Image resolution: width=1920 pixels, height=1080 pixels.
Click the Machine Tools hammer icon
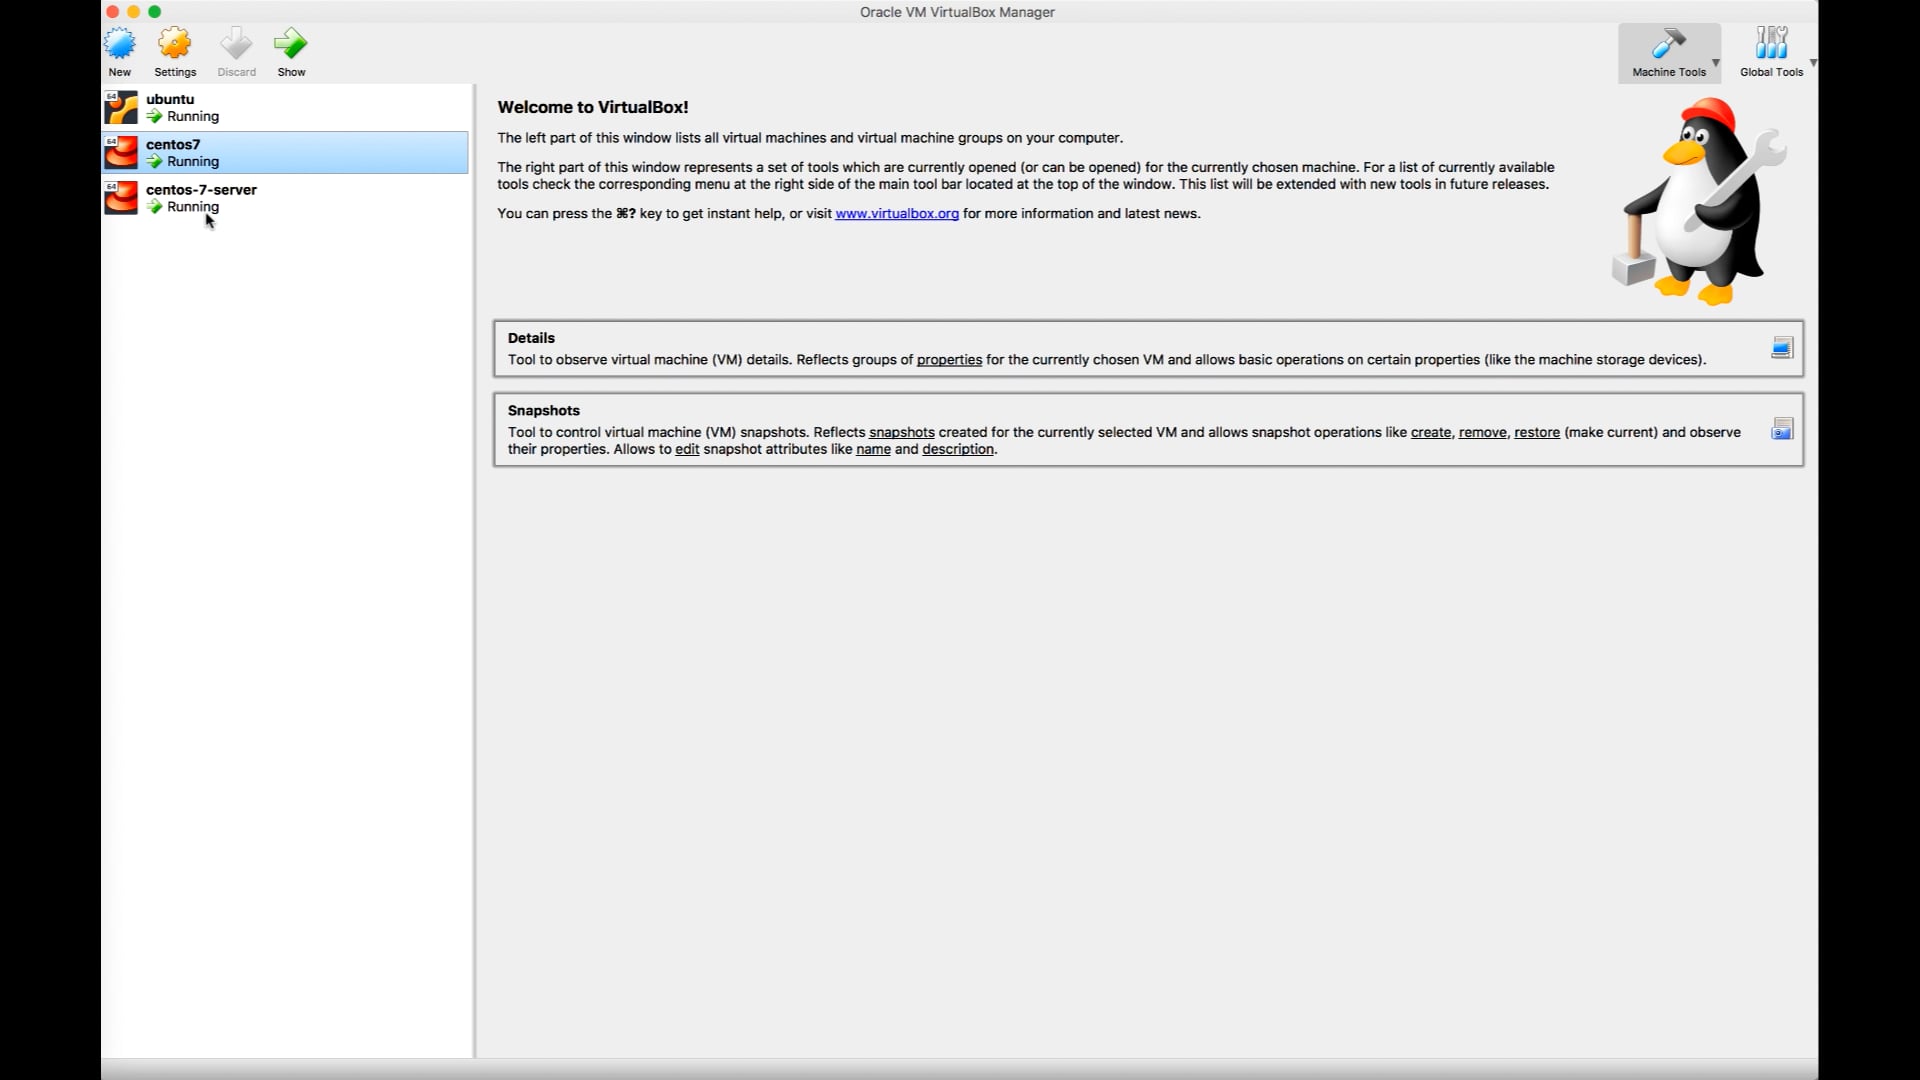1668,45
